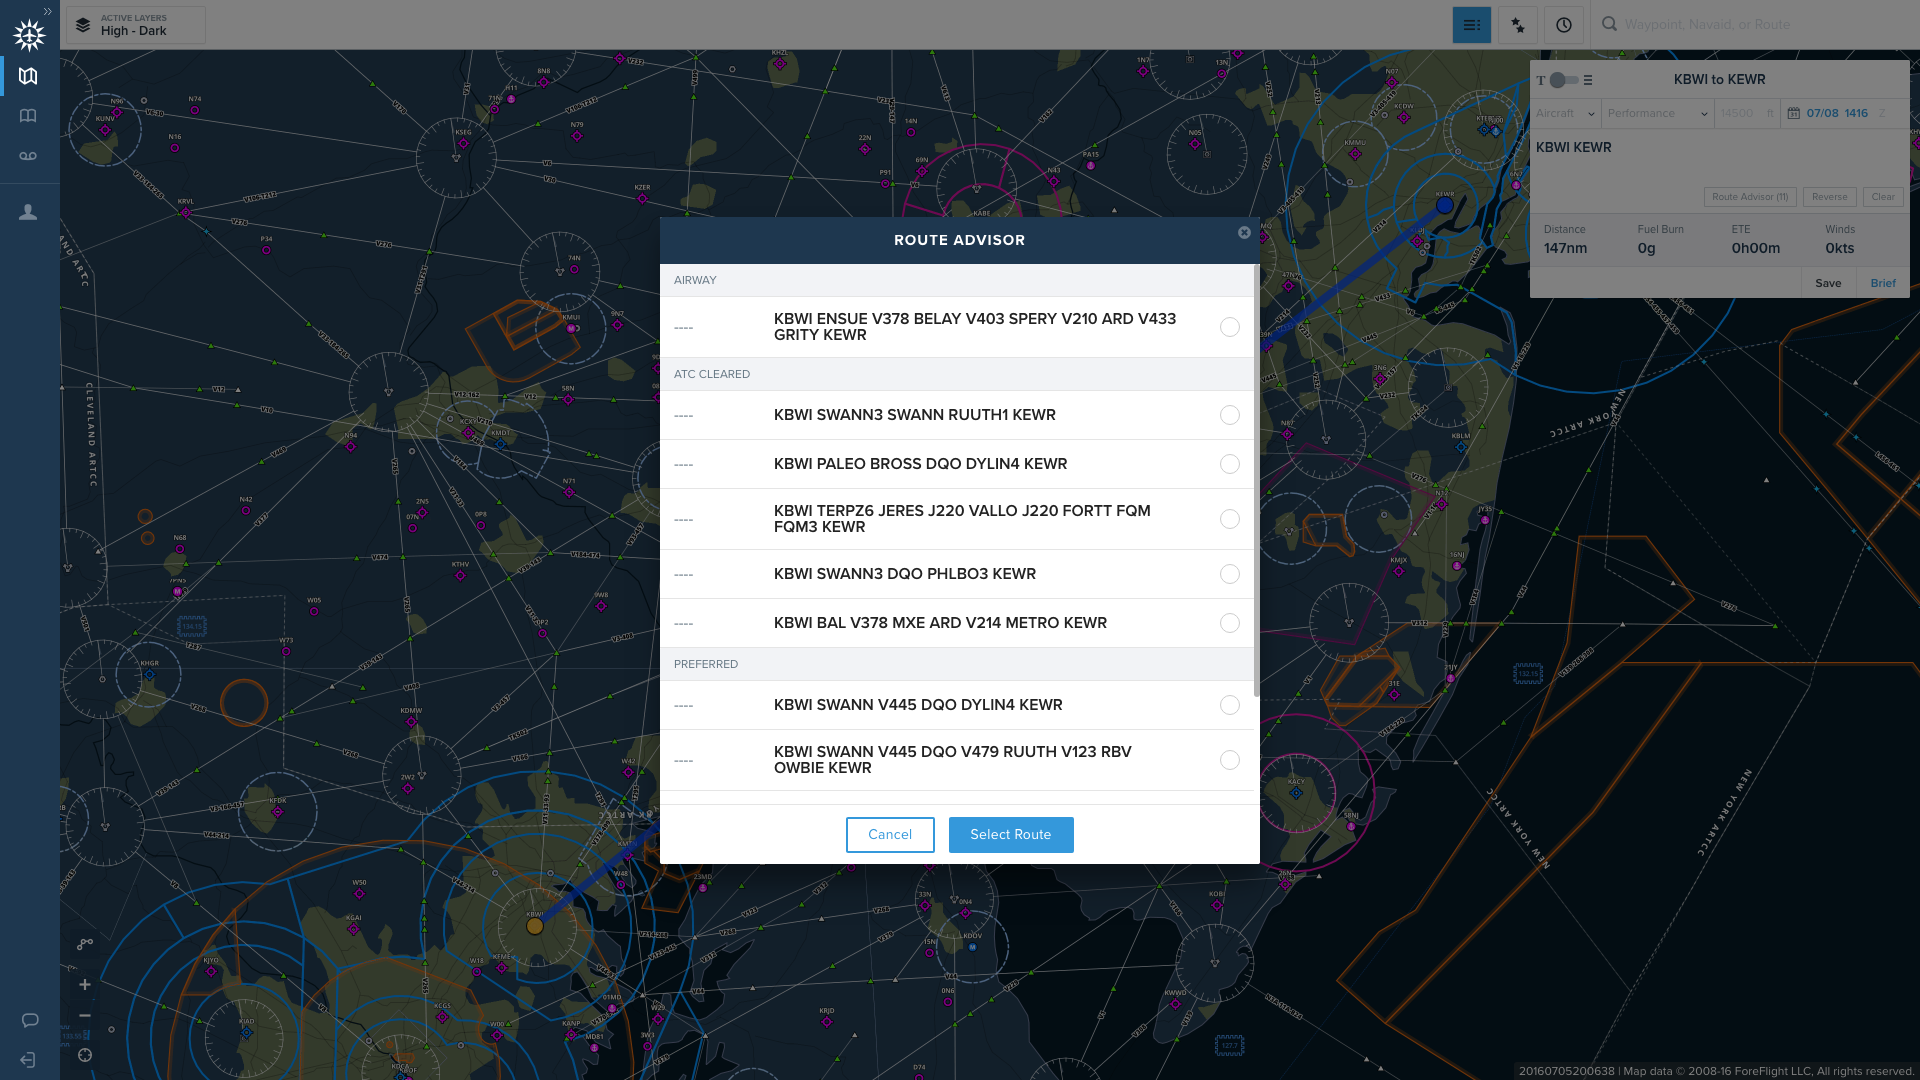This screenshot has width=1920, height=1080.
Task: Open the flight plan options hamburger menu
Action: pos(1586,80)
